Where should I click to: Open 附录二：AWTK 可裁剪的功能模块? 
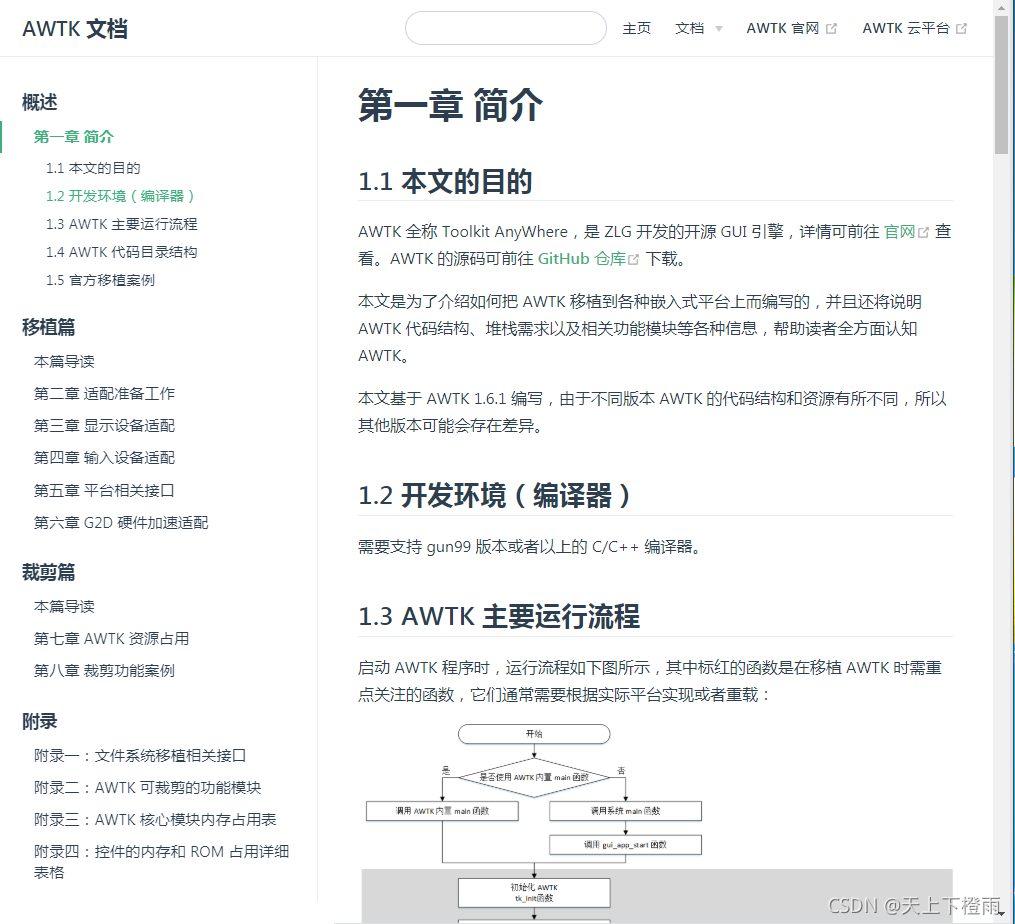pos(148,787)
